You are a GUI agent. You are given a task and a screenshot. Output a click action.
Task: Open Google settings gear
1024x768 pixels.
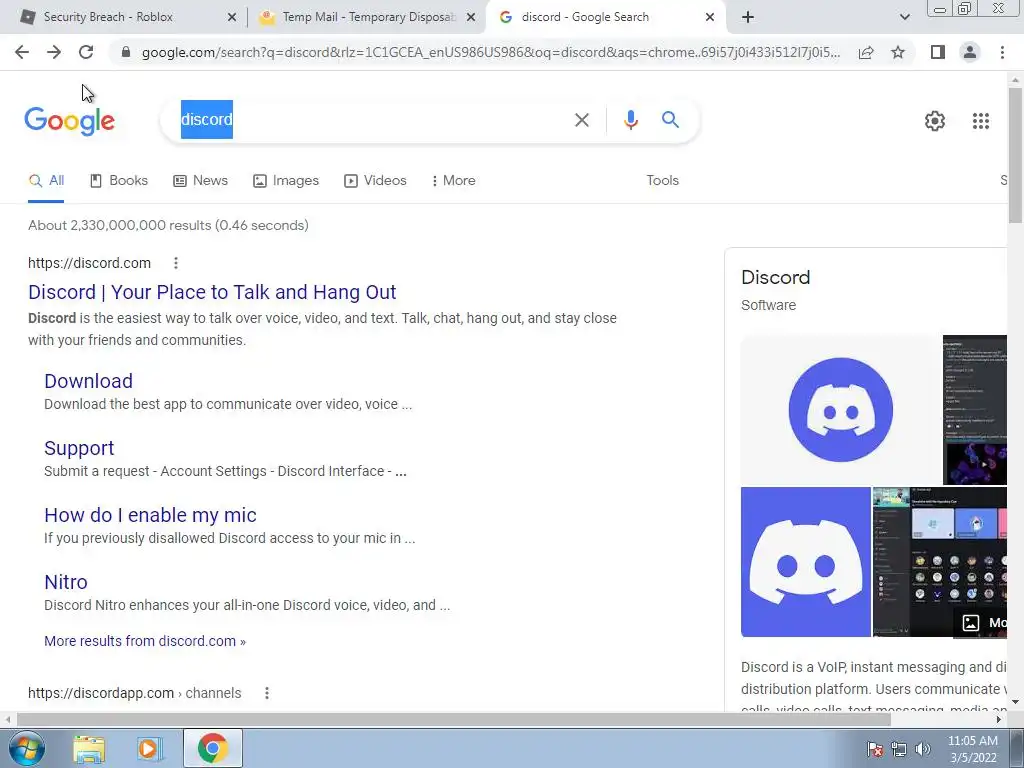(x=935, y=121)
